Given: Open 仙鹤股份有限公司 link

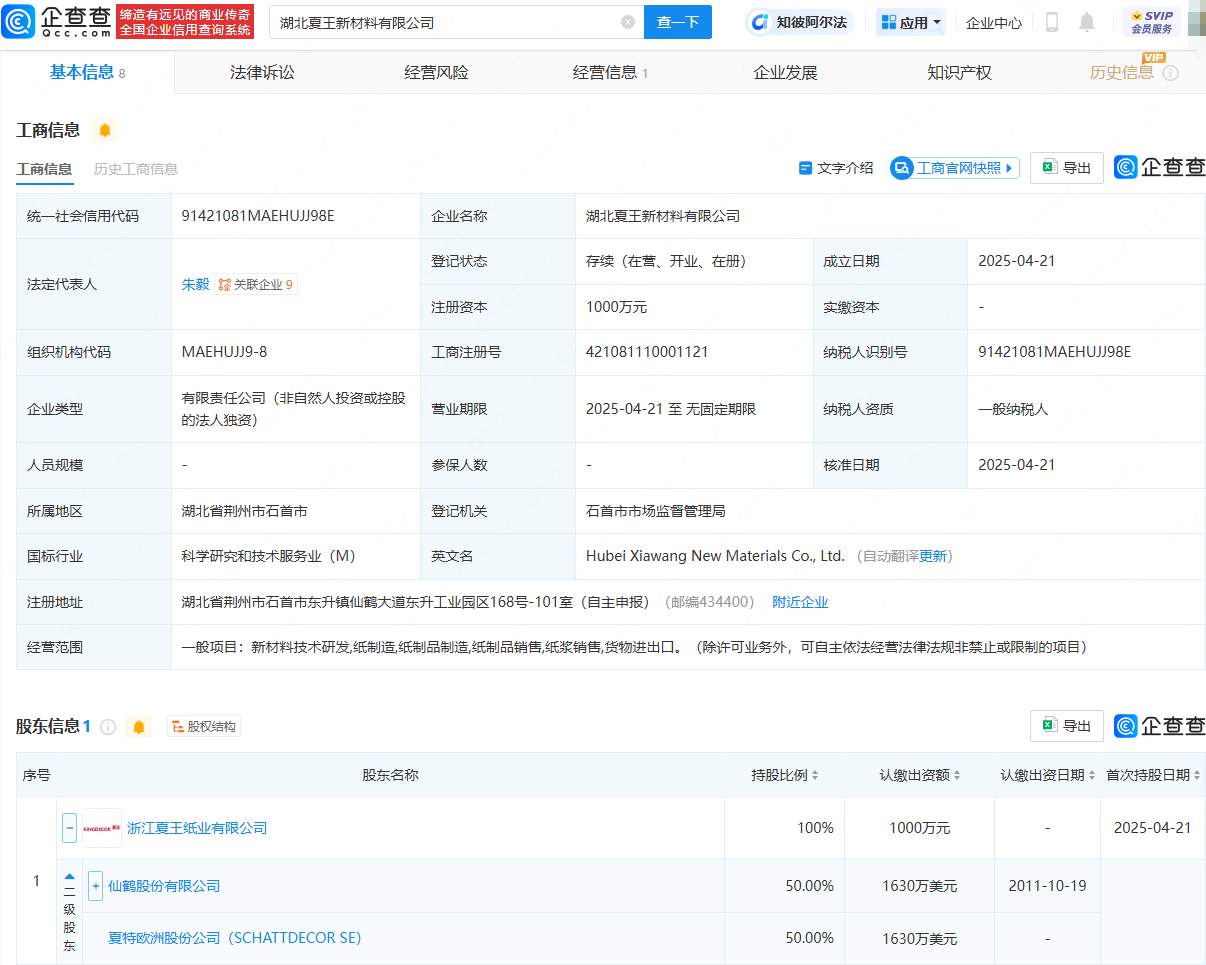Looking at the screenshot, I should [x=164, y=886].
